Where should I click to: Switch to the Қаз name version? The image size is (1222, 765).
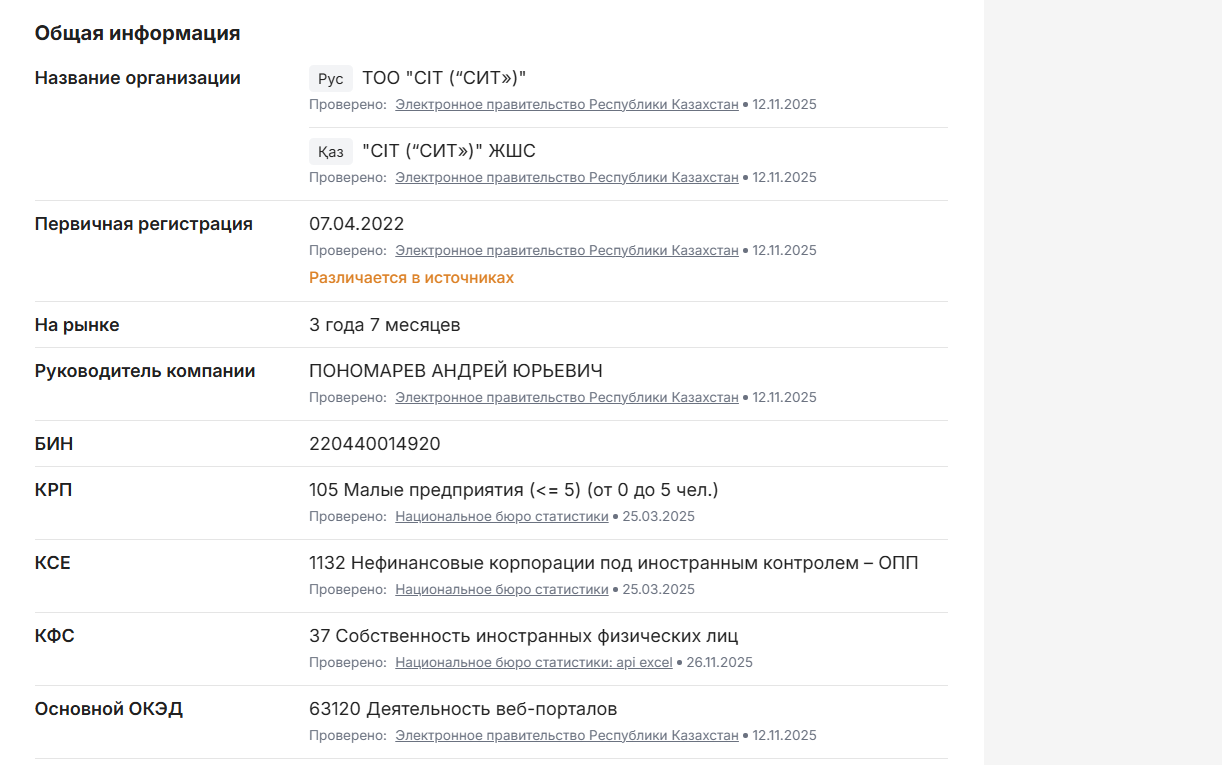(x=331, y=151)
